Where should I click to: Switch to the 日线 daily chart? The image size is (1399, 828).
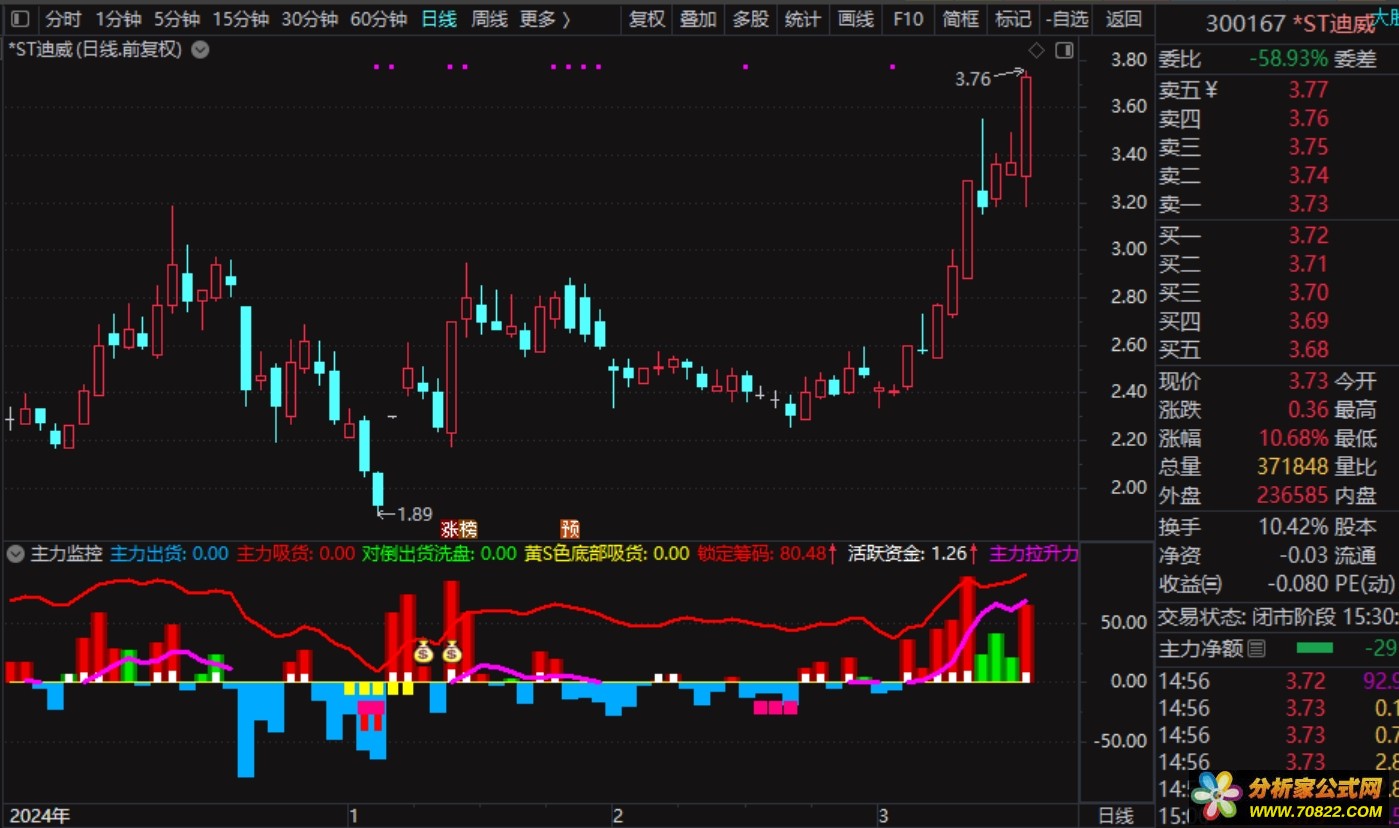[439, 19]
